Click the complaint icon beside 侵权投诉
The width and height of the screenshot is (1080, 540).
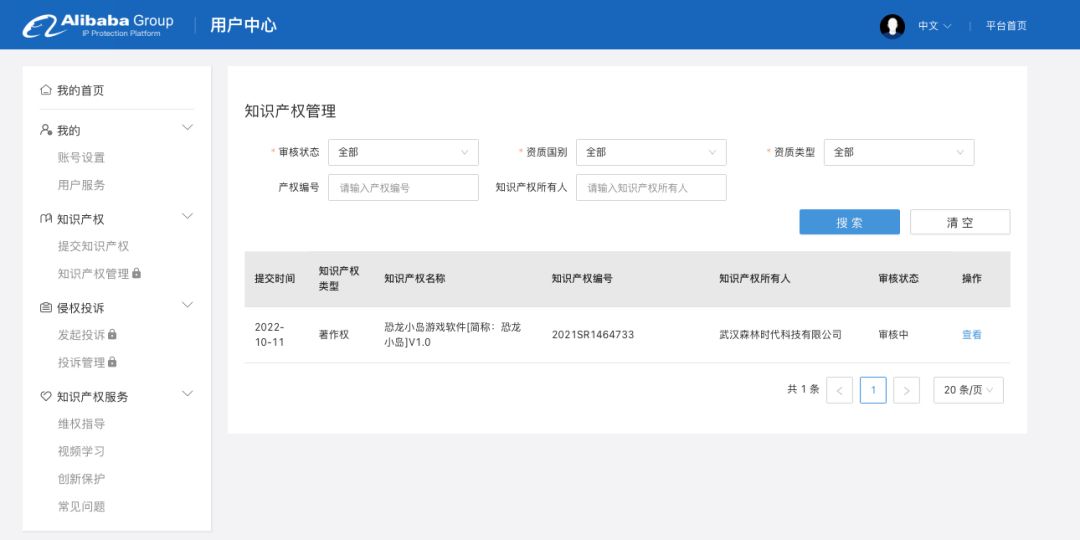point(45,308)
